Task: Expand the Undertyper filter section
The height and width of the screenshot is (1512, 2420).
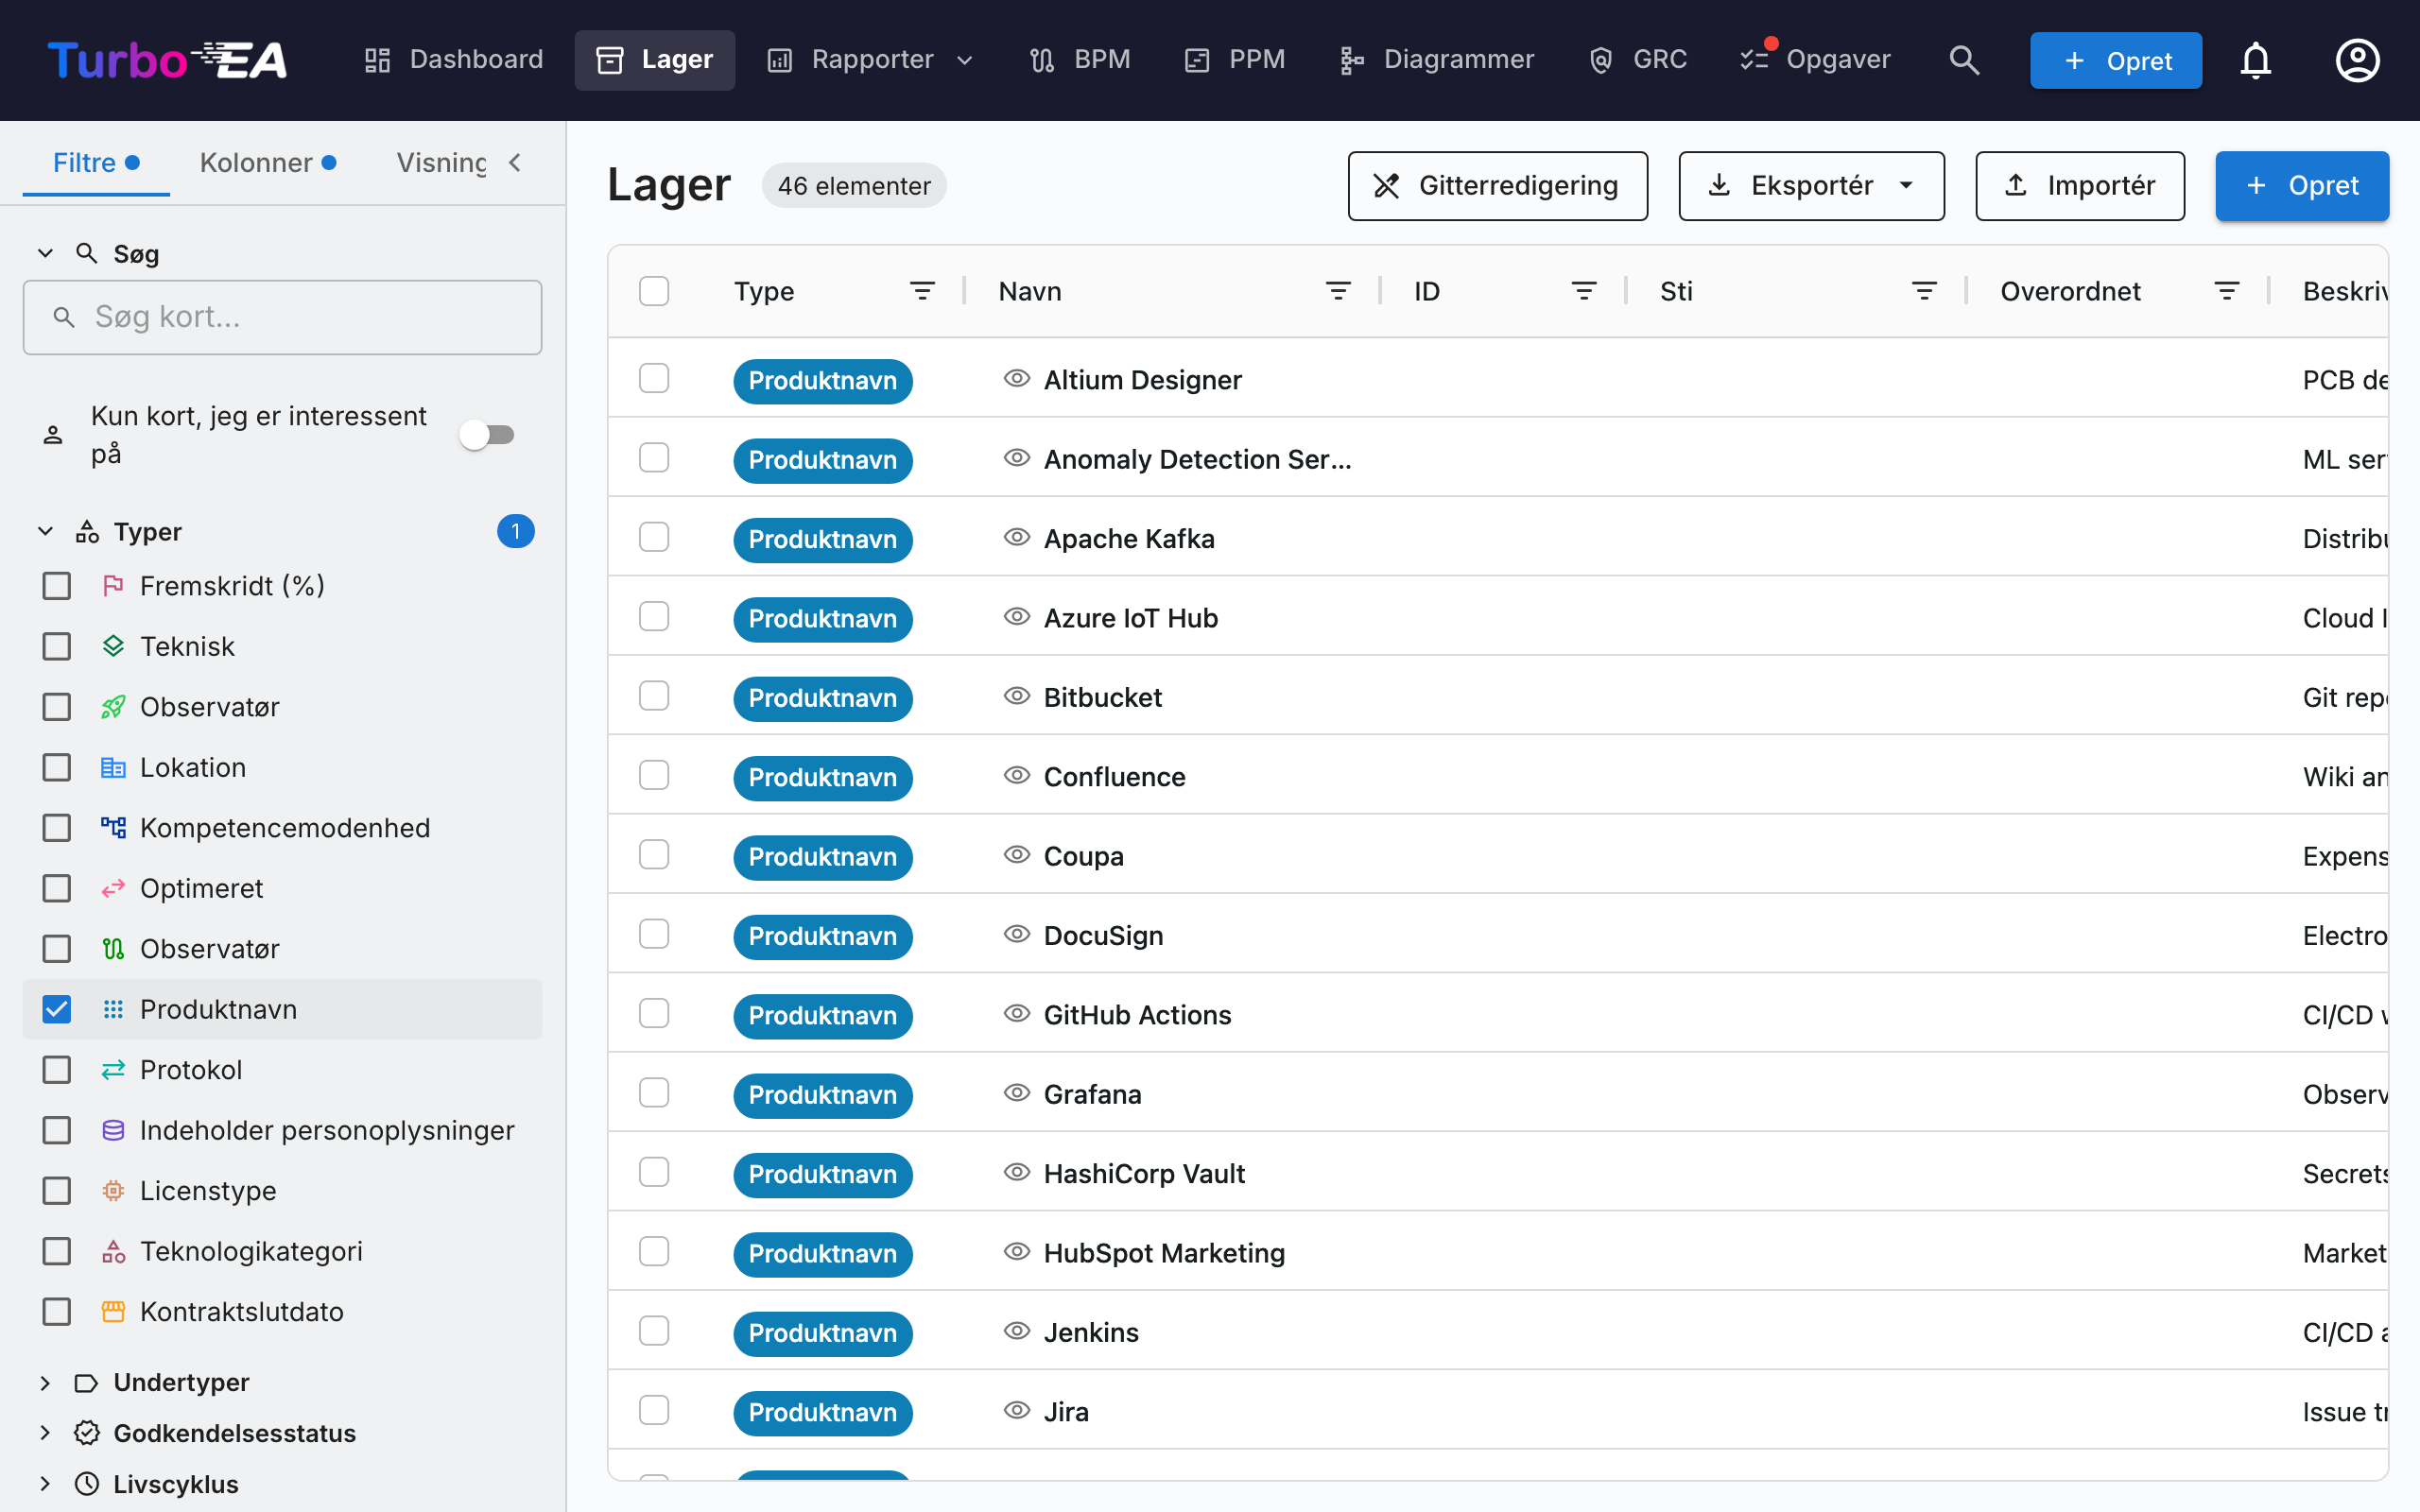Action: [x=45, y=1382]
